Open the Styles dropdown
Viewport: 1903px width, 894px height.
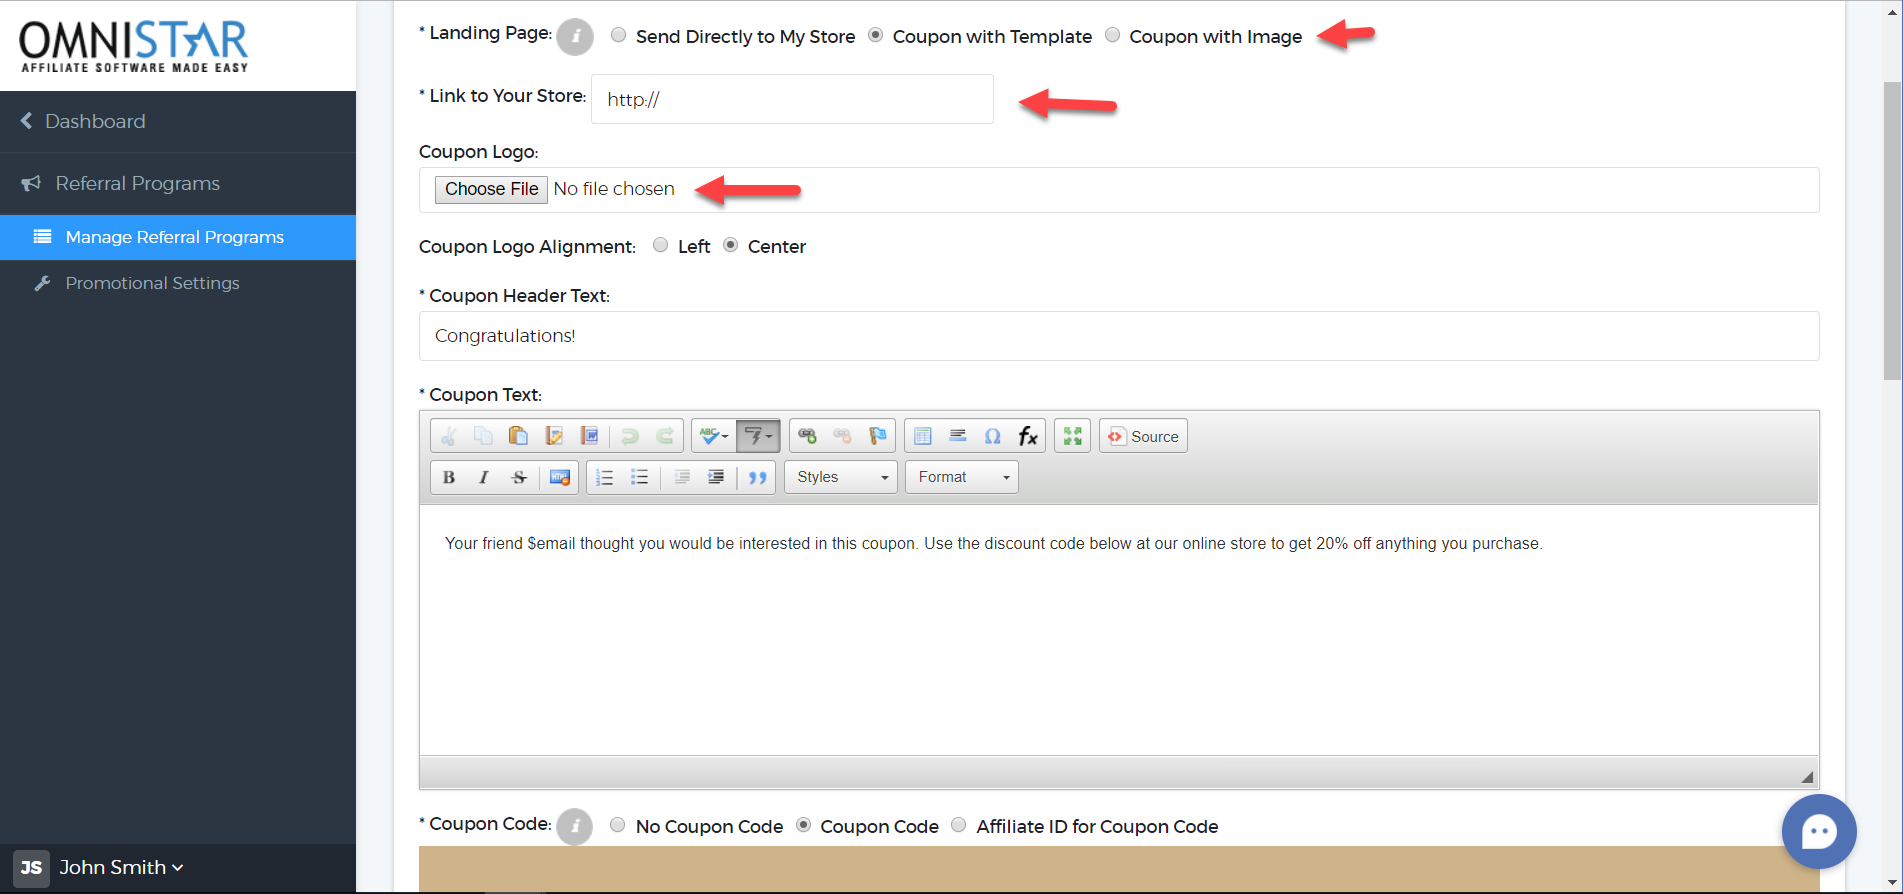(841, 477)
